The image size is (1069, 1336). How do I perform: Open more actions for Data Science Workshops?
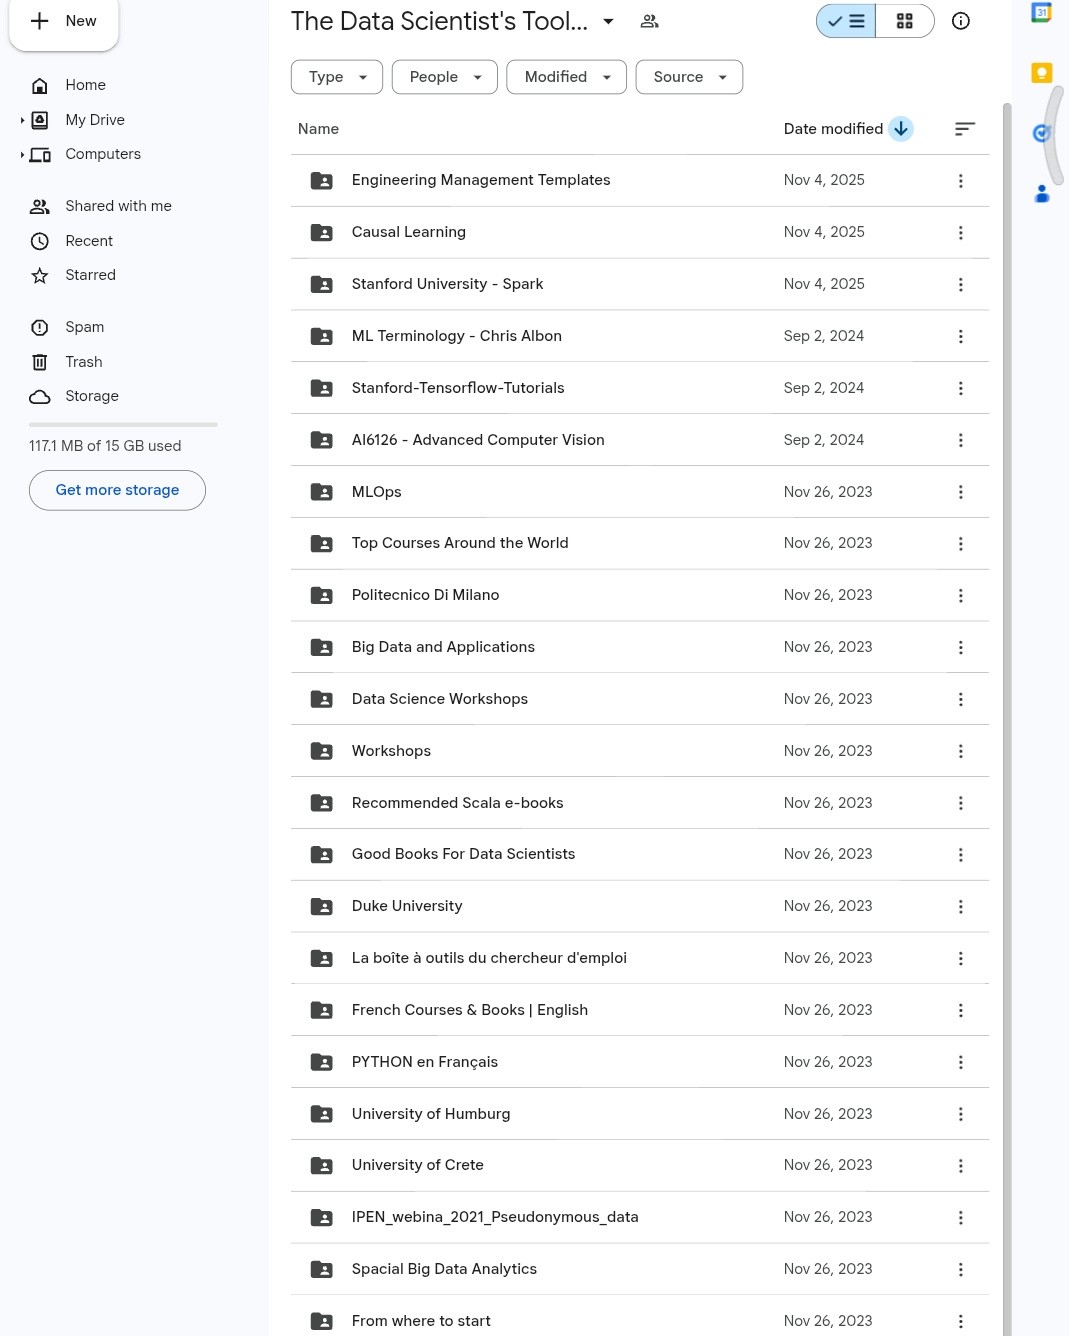coord(961,700)
